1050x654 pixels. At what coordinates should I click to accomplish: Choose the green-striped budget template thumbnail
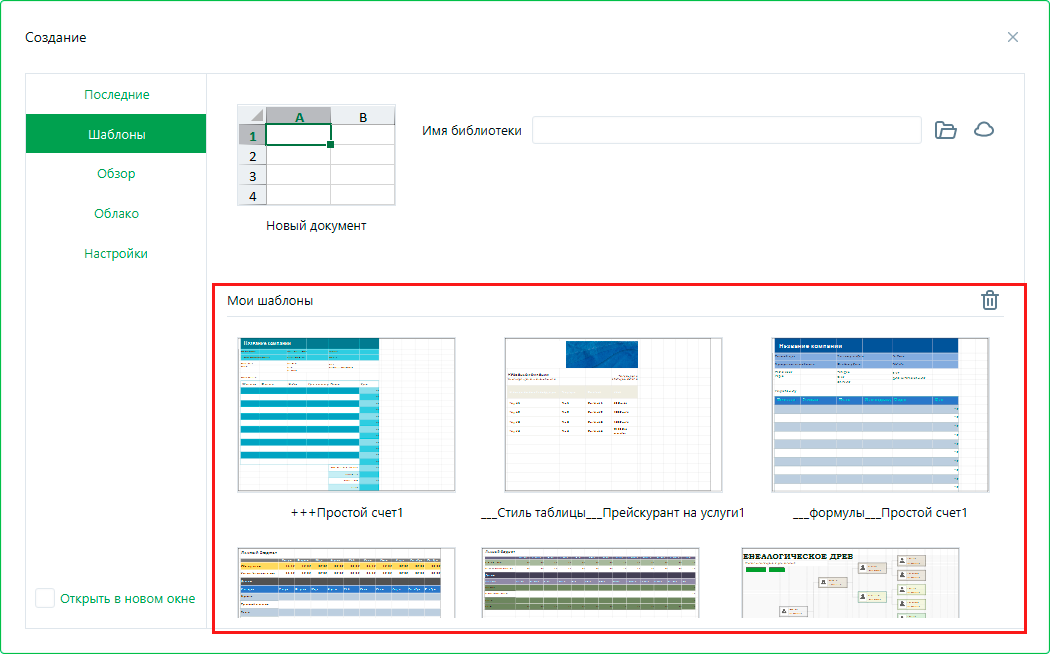click(590, 582)
